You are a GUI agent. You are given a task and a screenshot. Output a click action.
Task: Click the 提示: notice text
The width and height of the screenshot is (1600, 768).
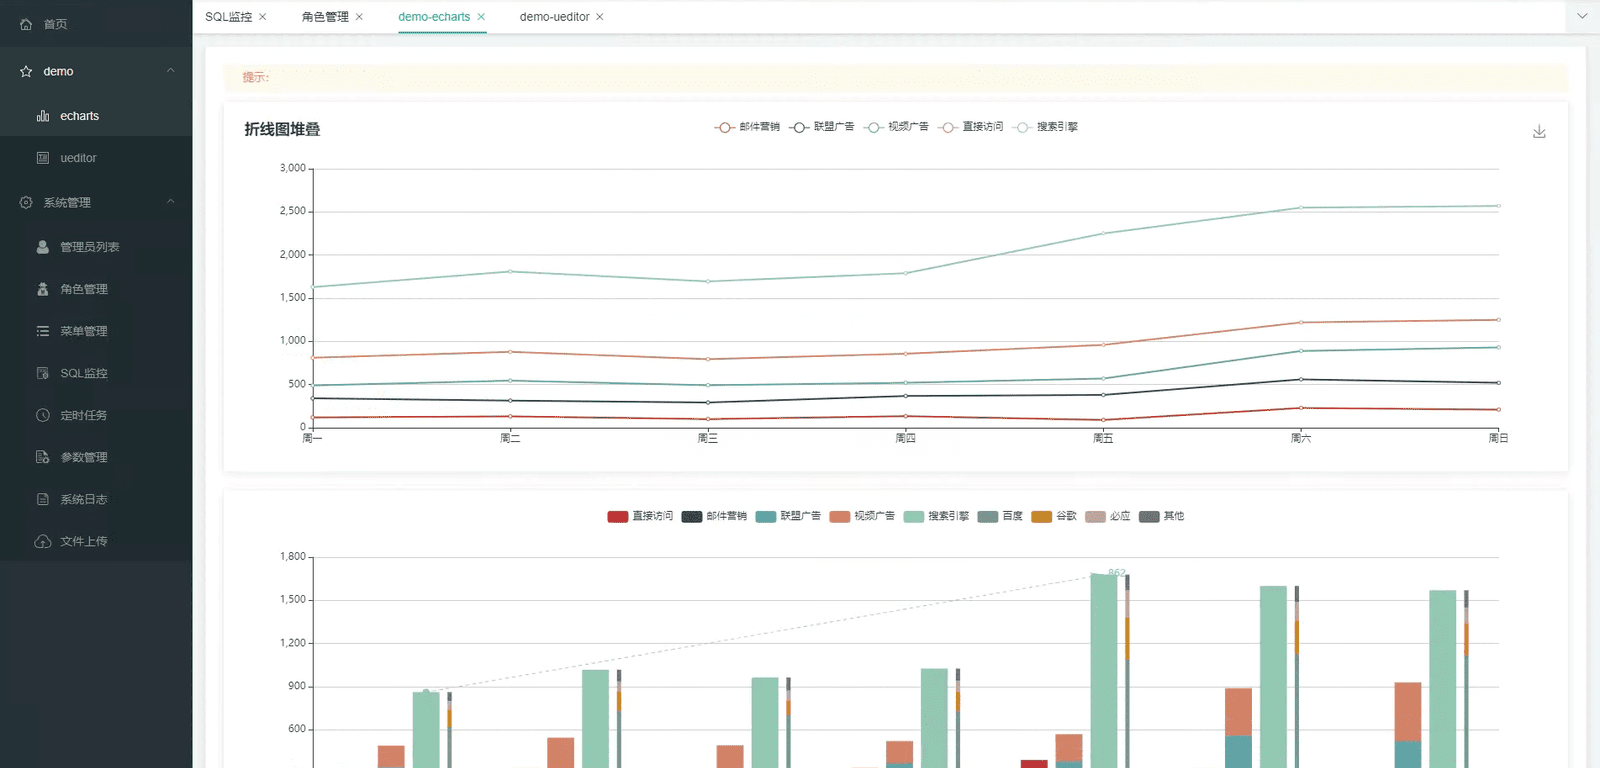(256, 77)
